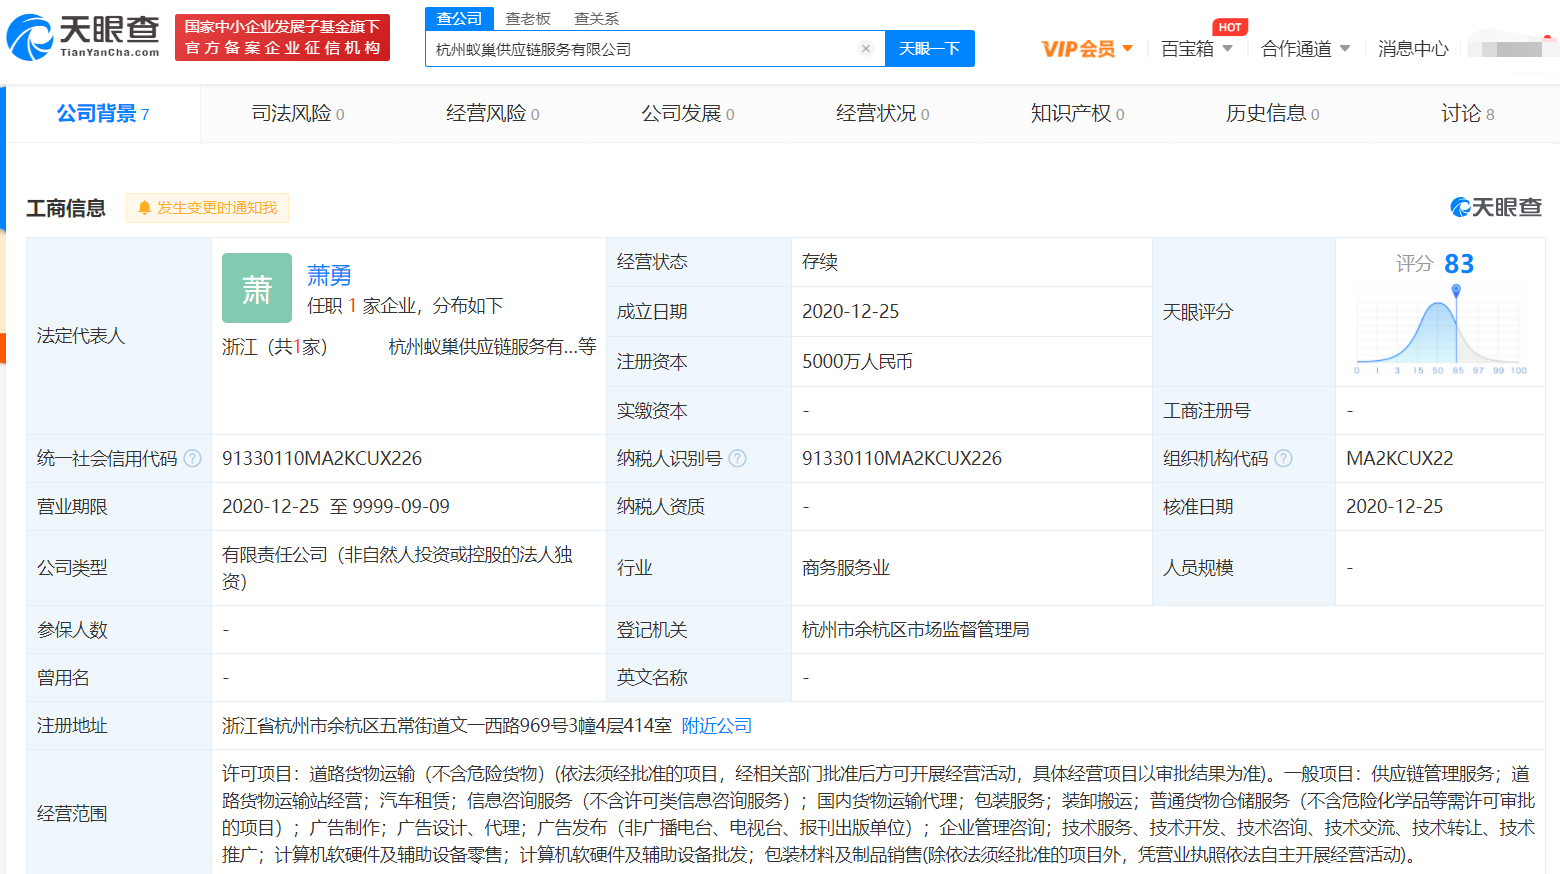Click the 浙江（共1家） region text
The image size is (1560, 874).
click(275, 347)
